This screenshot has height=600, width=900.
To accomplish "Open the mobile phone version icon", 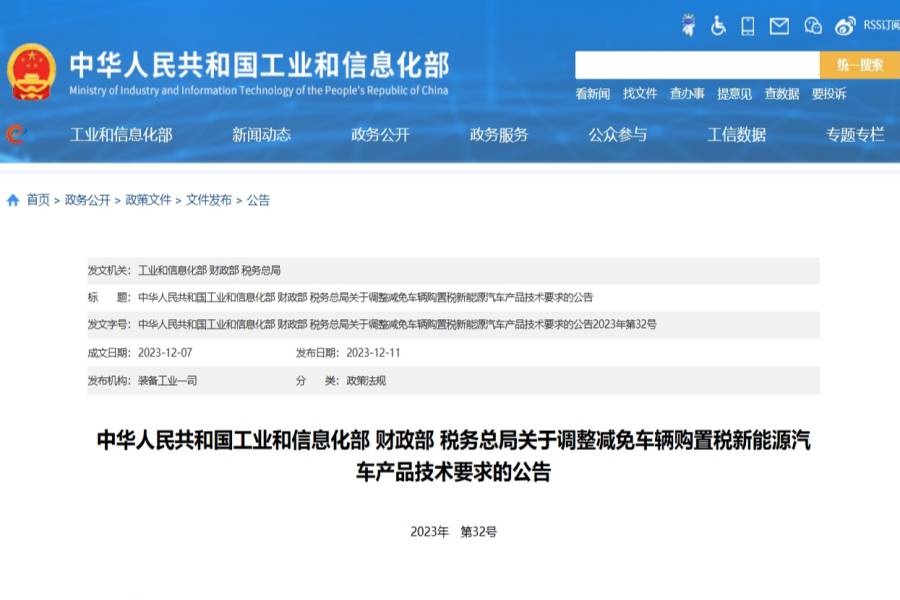I will pyautogui.click(x=747, y=26).
